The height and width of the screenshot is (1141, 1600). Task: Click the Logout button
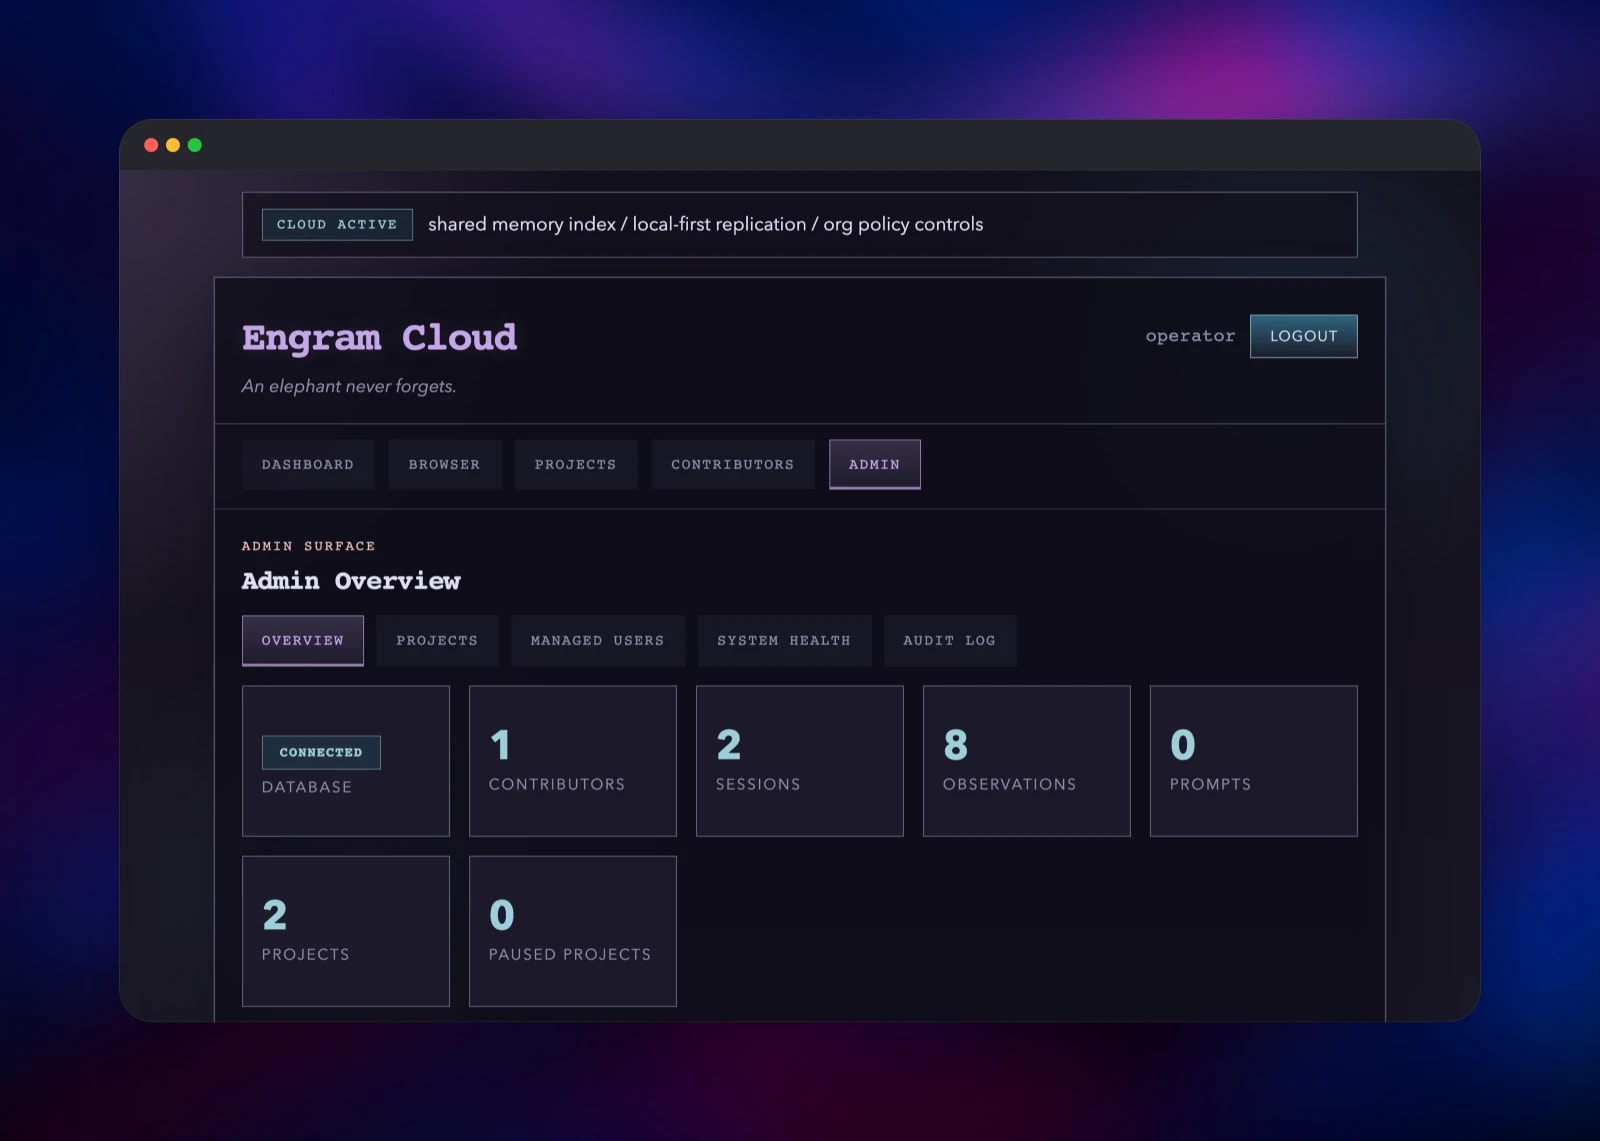coord(1303,336)
